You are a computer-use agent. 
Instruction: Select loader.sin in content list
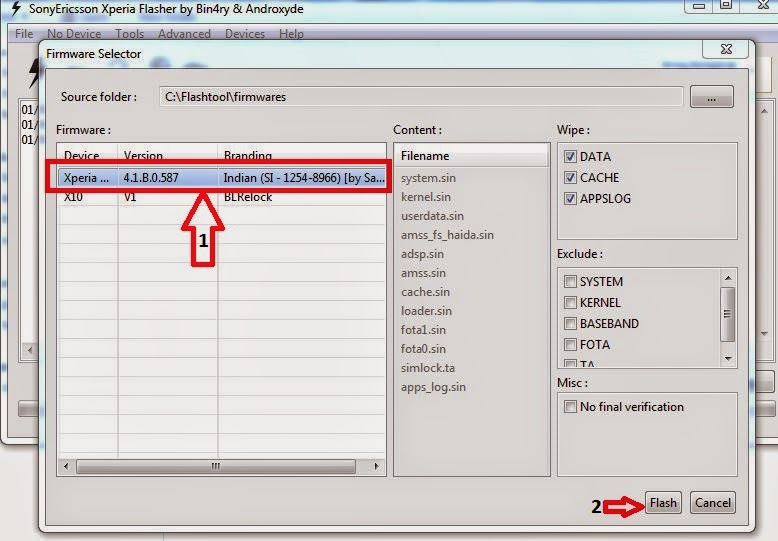click(426, 311)
